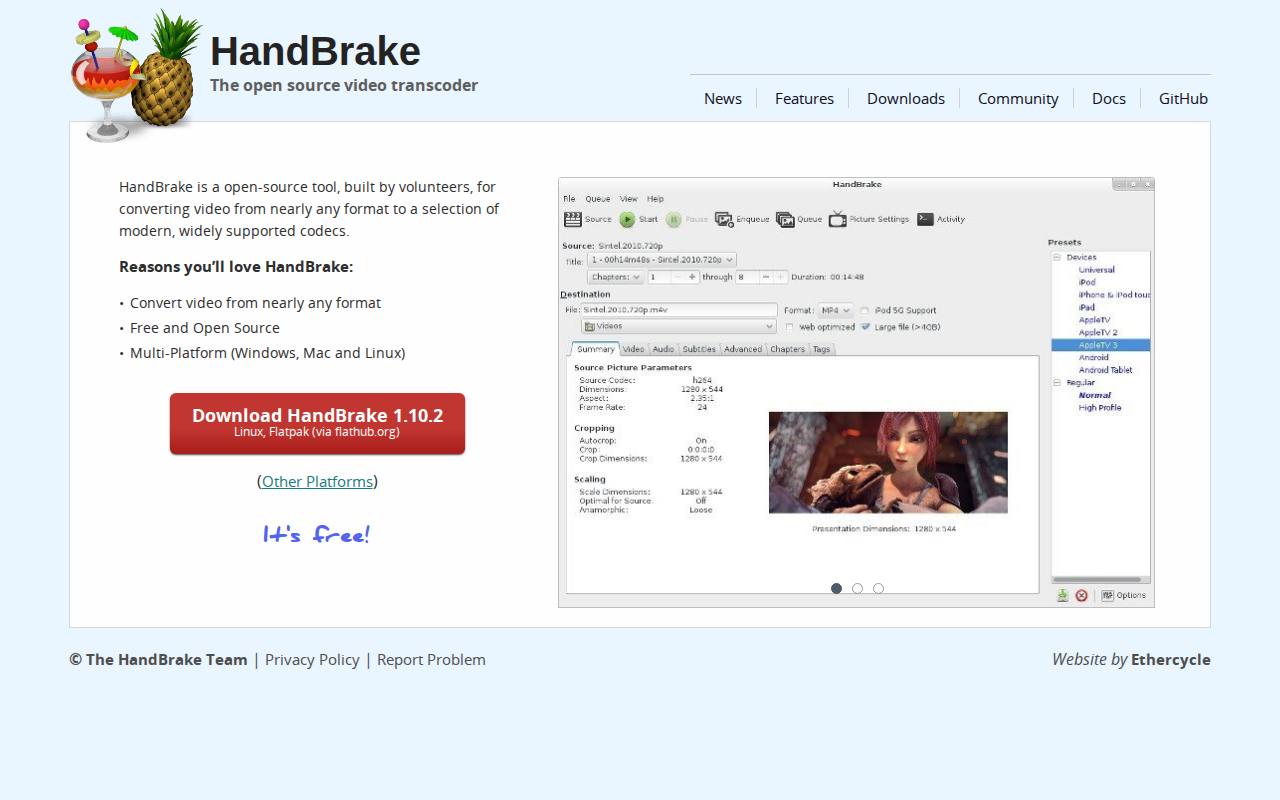Image resolution: width=1280 pixels, height=800 pixels.
Task: Follow the Other Platforms link
Action: (317, 481)
